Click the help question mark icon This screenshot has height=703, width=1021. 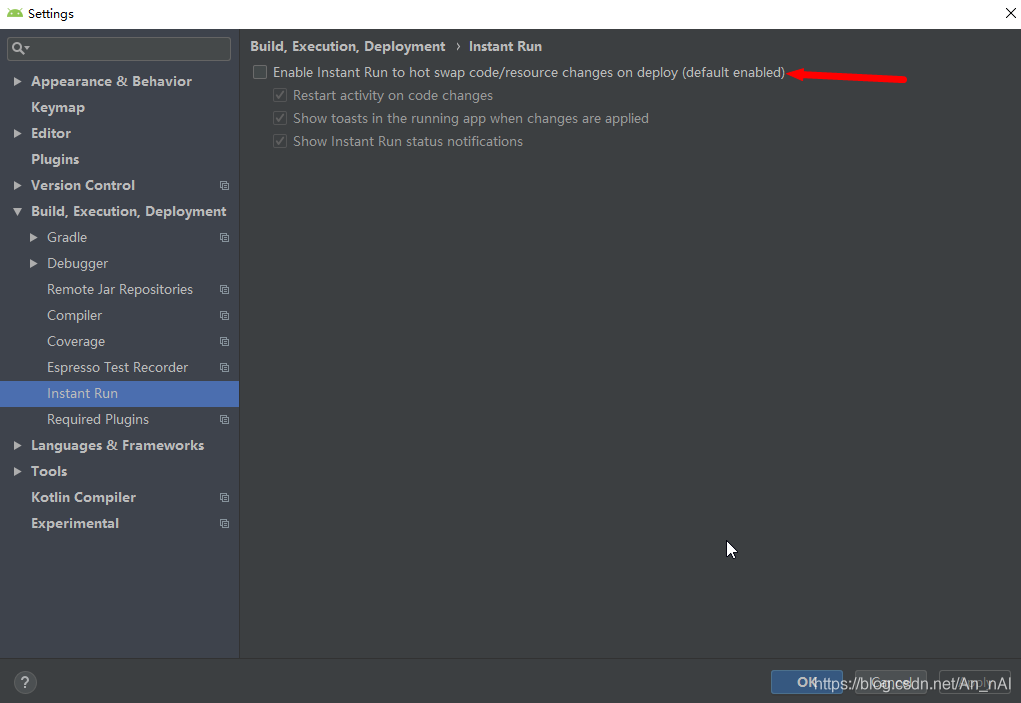click(25, 682)
